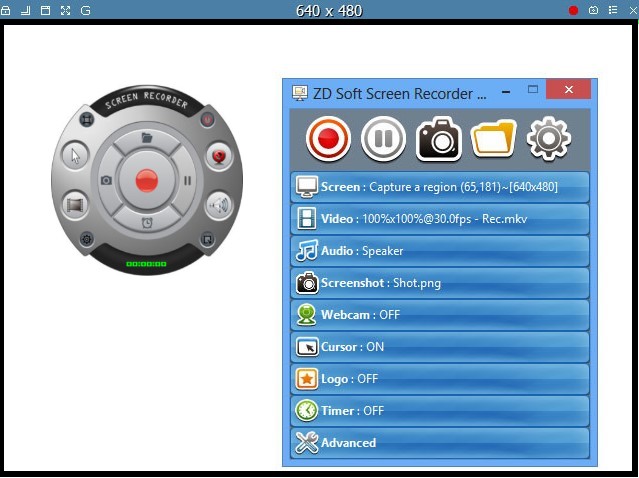
Task: Click the camera icon in capture frame bar
Action: (593, 10)
